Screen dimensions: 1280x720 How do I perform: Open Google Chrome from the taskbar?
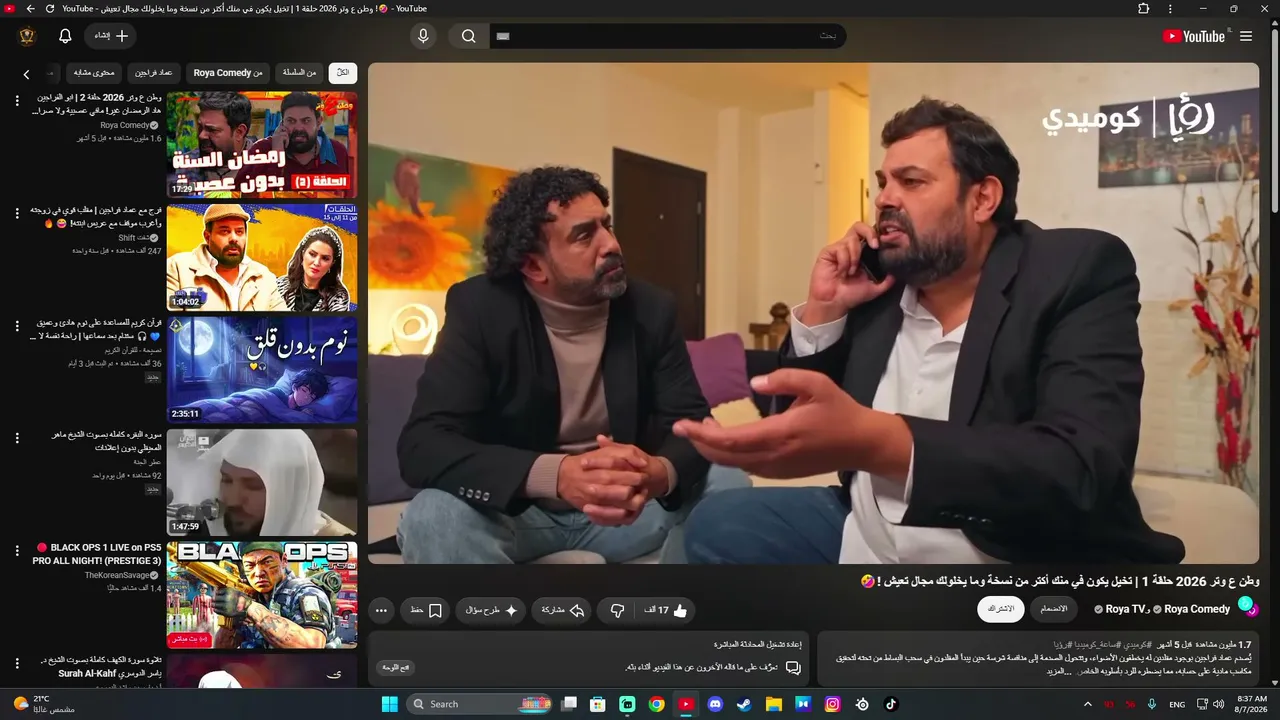(656, 704)
